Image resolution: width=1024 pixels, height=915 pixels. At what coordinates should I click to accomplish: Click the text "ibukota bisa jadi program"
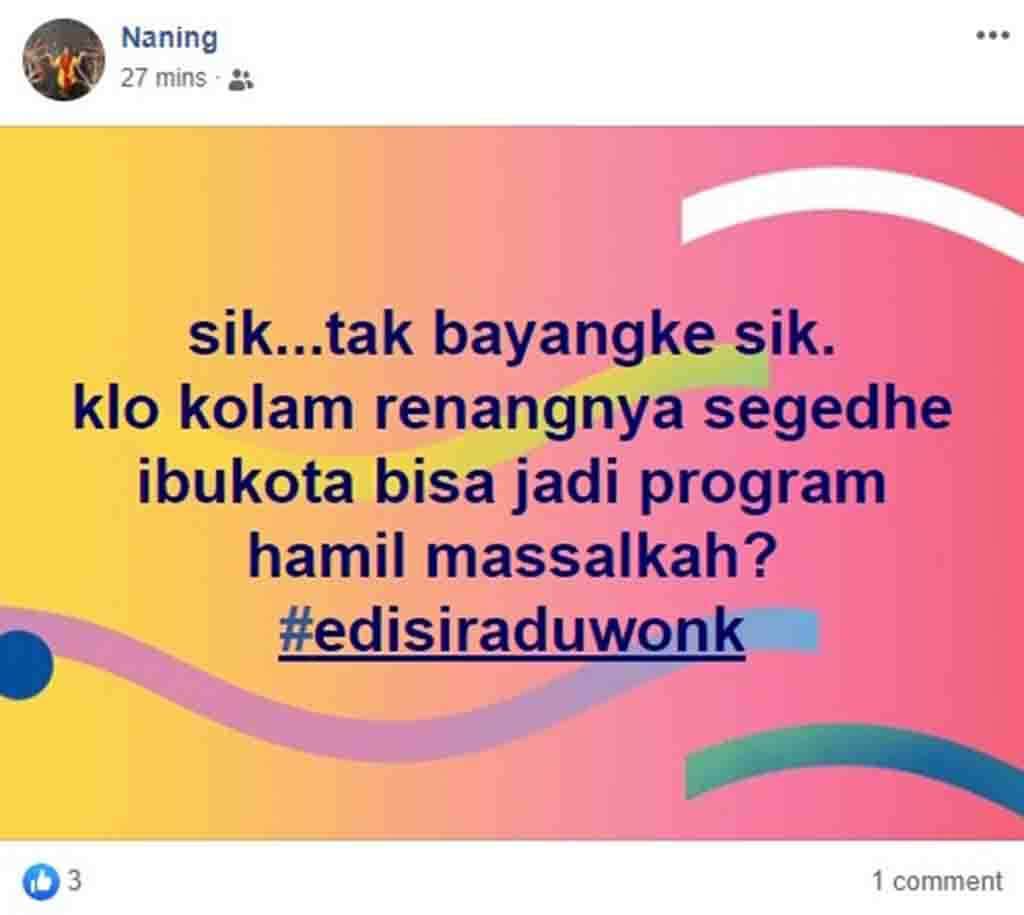click(511, 484)
